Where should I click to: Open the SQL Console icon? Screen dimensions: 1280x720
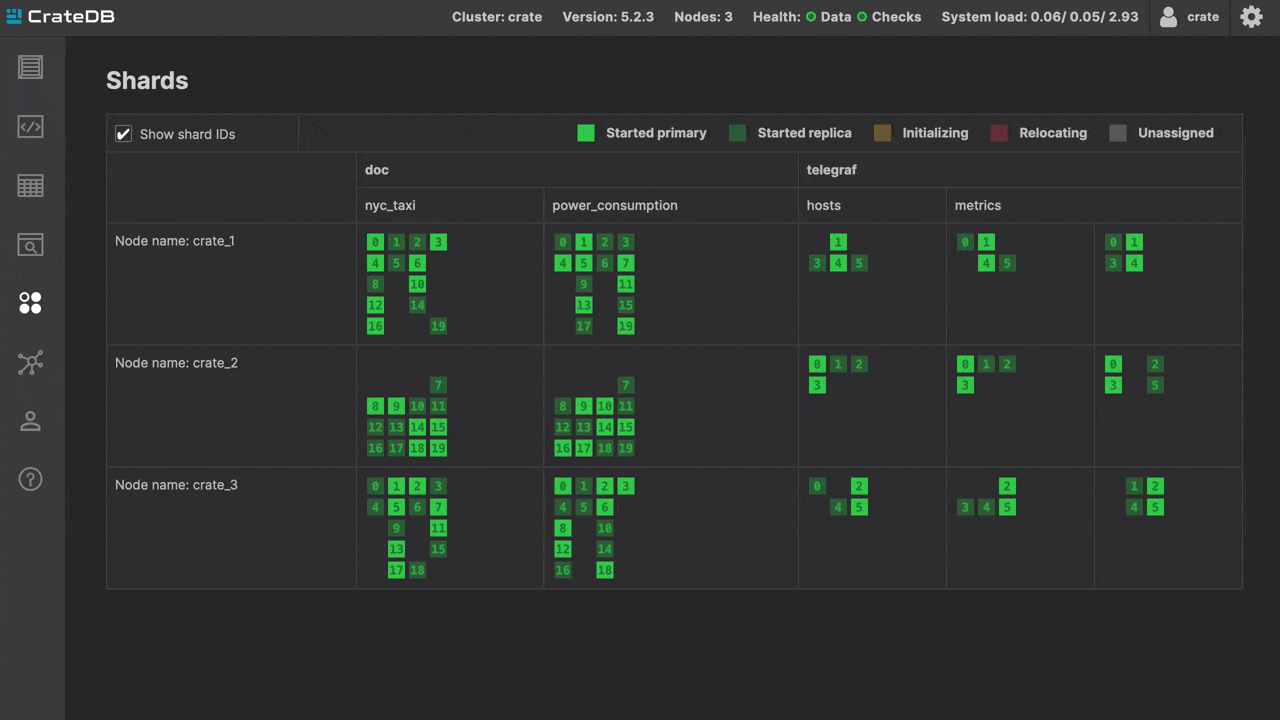(31, 127)
